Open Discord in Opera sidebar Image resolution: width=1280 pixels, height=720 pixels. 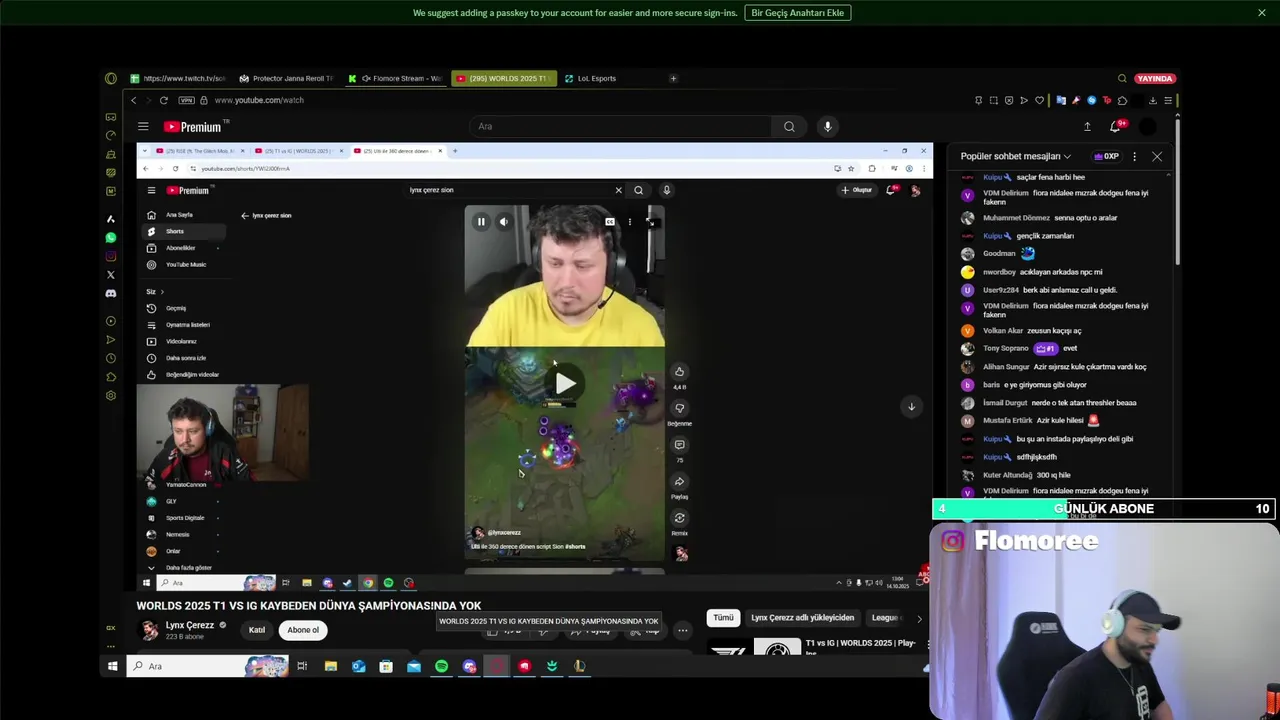tap(111, 293)
